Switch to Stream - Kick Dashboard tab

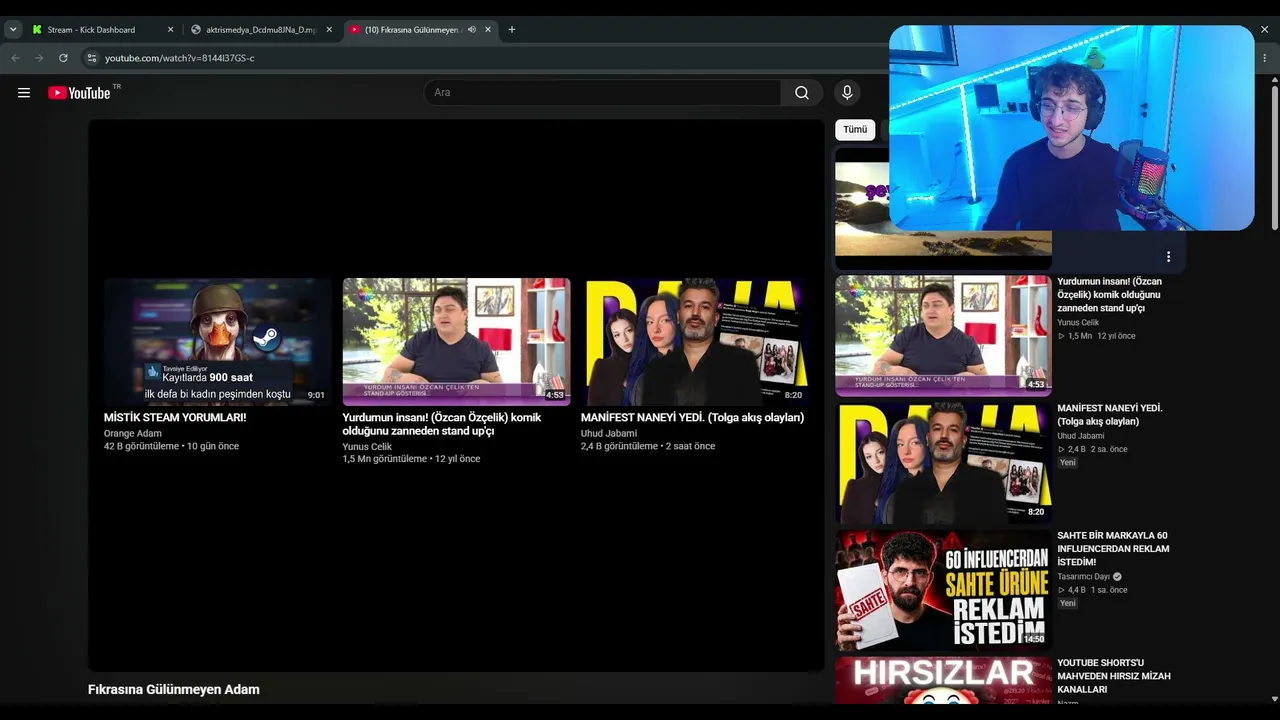103,30
